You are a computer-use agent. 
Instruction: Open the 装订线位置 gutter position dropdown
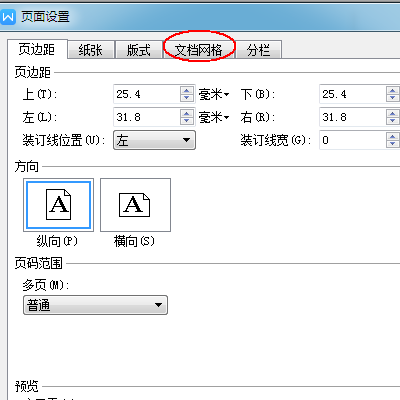click(154, 140)
